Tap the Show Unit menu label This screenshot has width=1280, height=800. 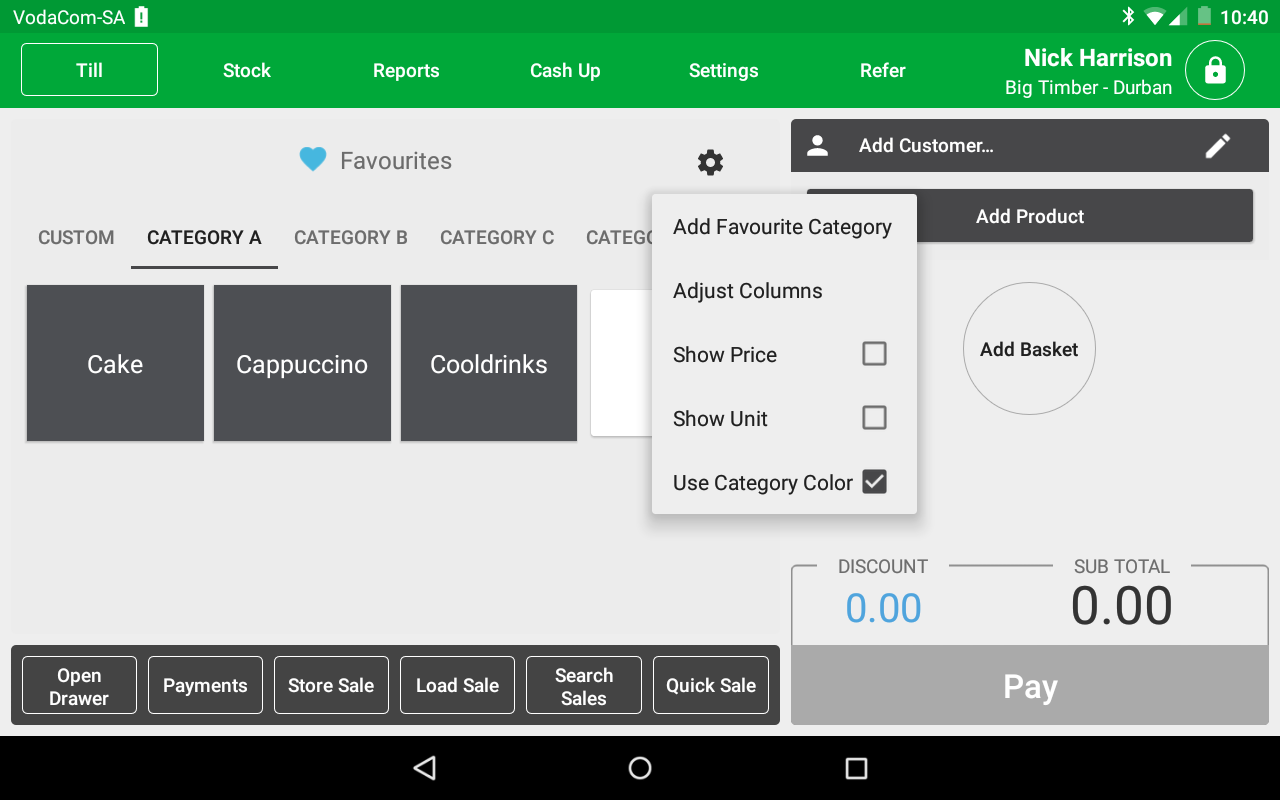[x=720, y=419]
